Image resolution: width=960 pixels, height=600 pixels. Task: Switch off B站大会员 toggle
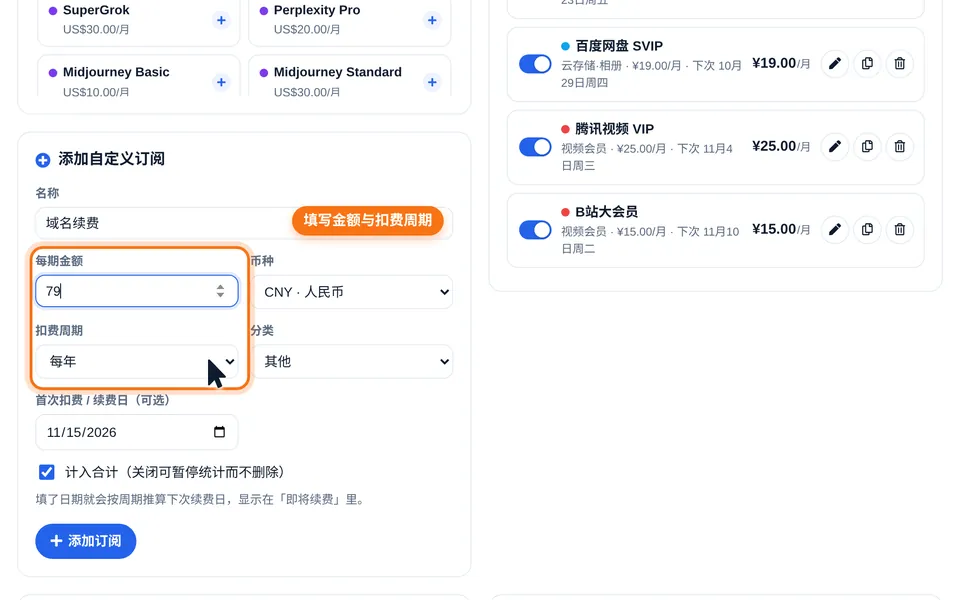[x=535, y=230]
